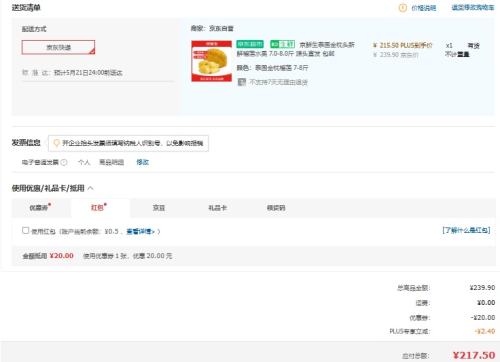
Task: Switch to the 礼品卡 tab
Action: point(217,208)
